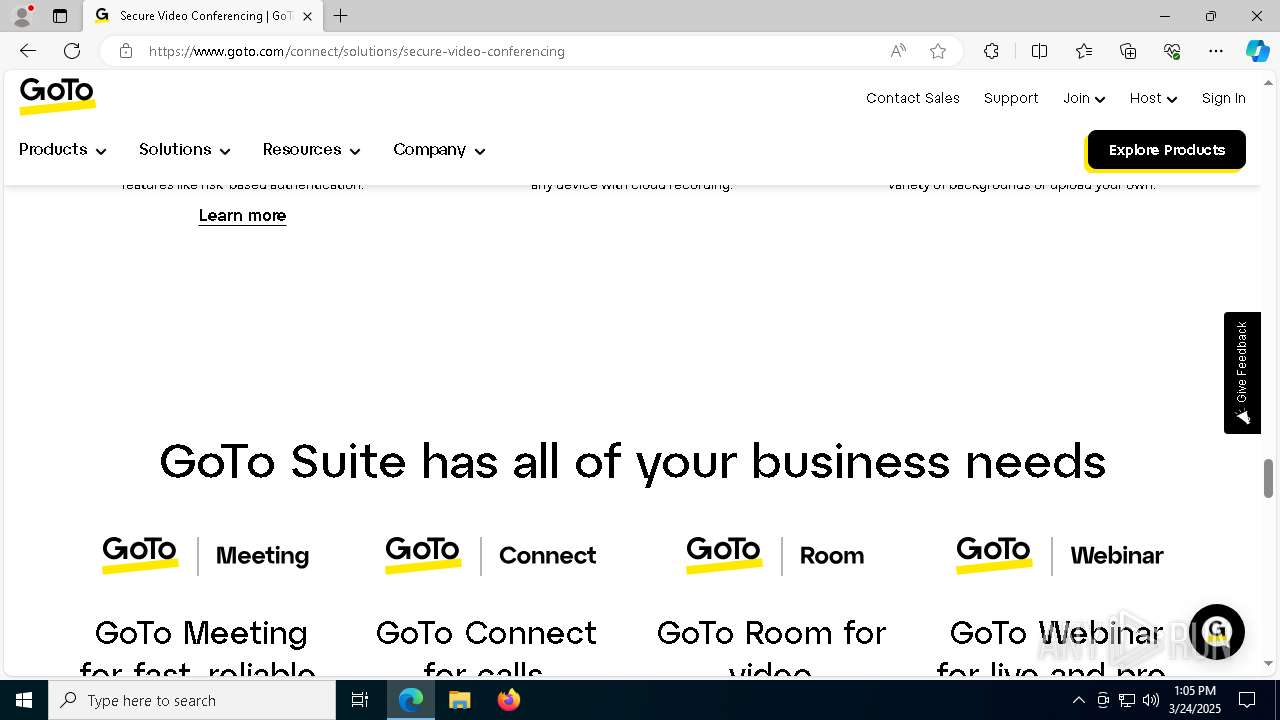Open Task View in taskbar

(x=360, y=700)
